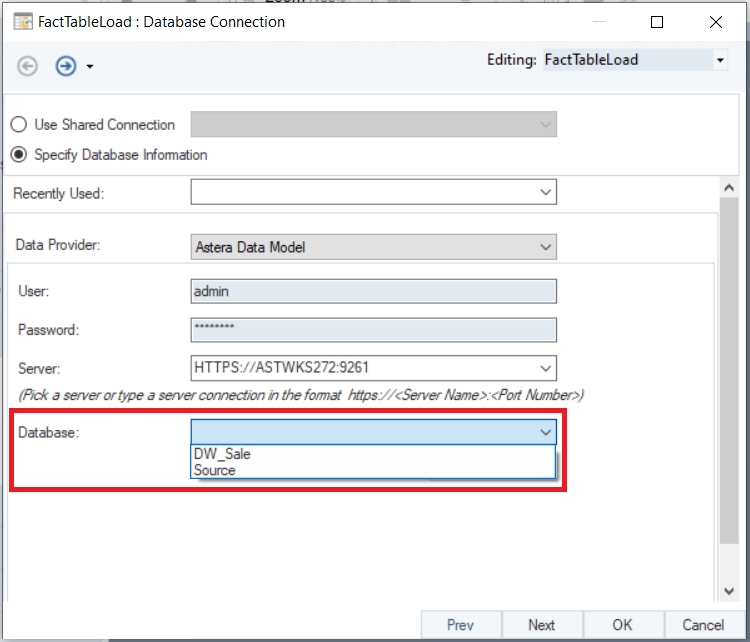This screenshot has height=642, width=750.
Task: Click the Password input field
Action: tap(373, 330)
